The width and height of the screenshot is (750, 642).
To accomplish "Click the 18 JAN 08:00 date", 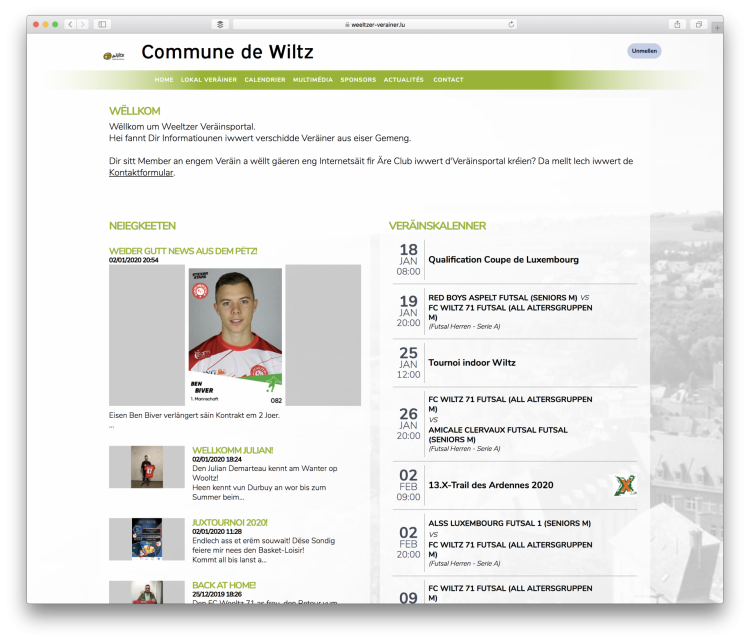I will point(408,260).
